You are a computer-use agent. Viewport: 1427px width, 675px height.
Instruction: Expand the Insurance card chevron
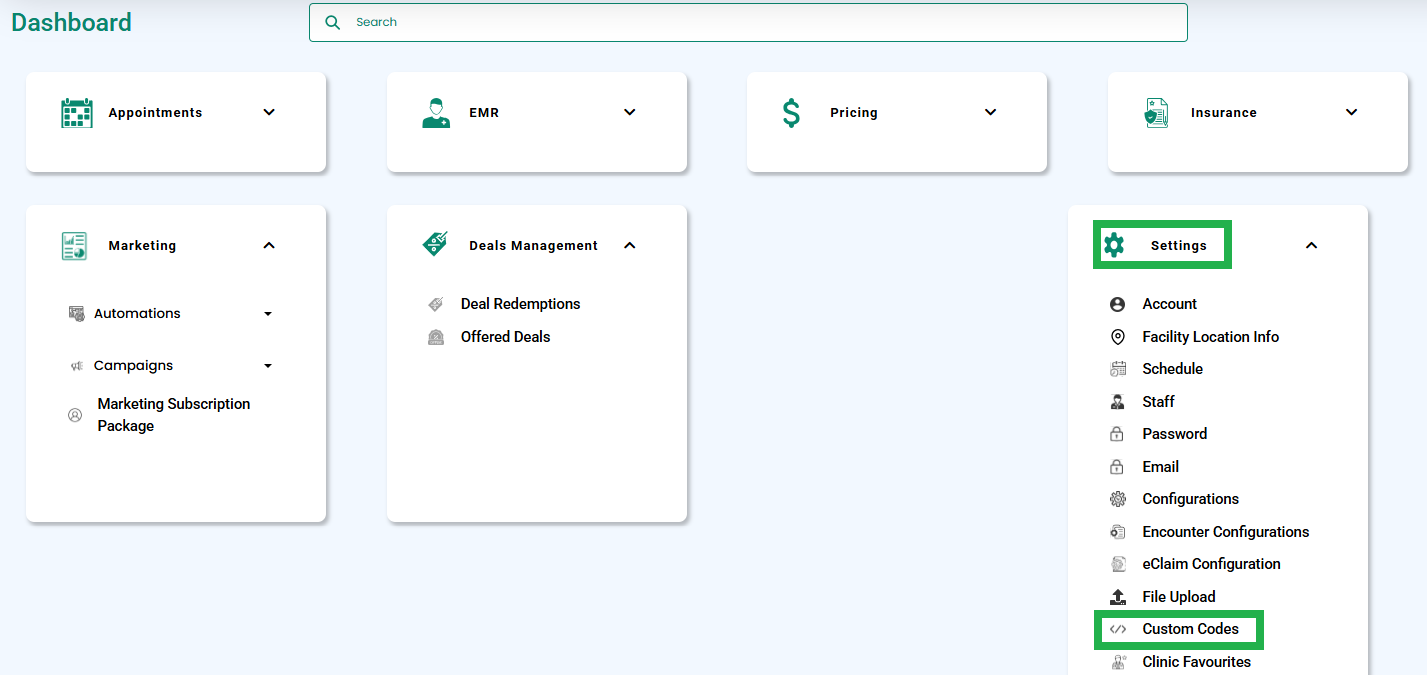1352,112
